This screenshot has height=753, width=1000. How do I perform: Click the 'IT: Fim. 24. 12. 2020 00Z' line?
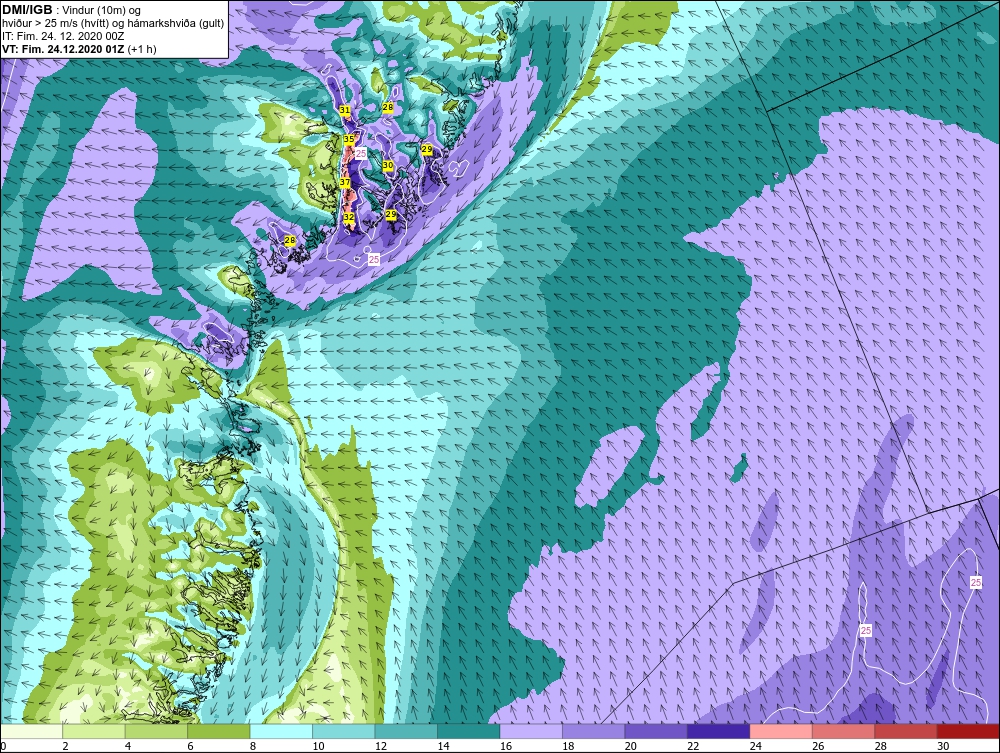click(x=61, y=36)
